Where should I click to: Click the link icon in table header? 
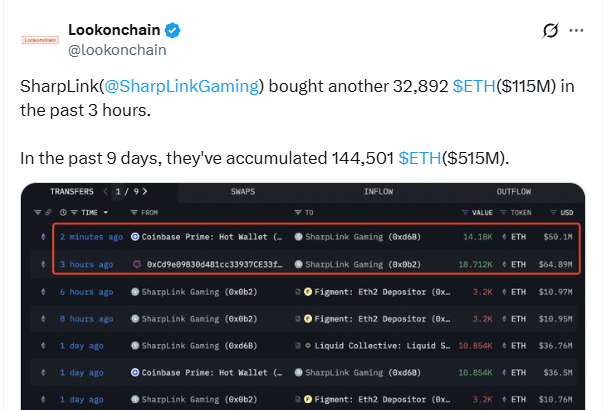49,213
